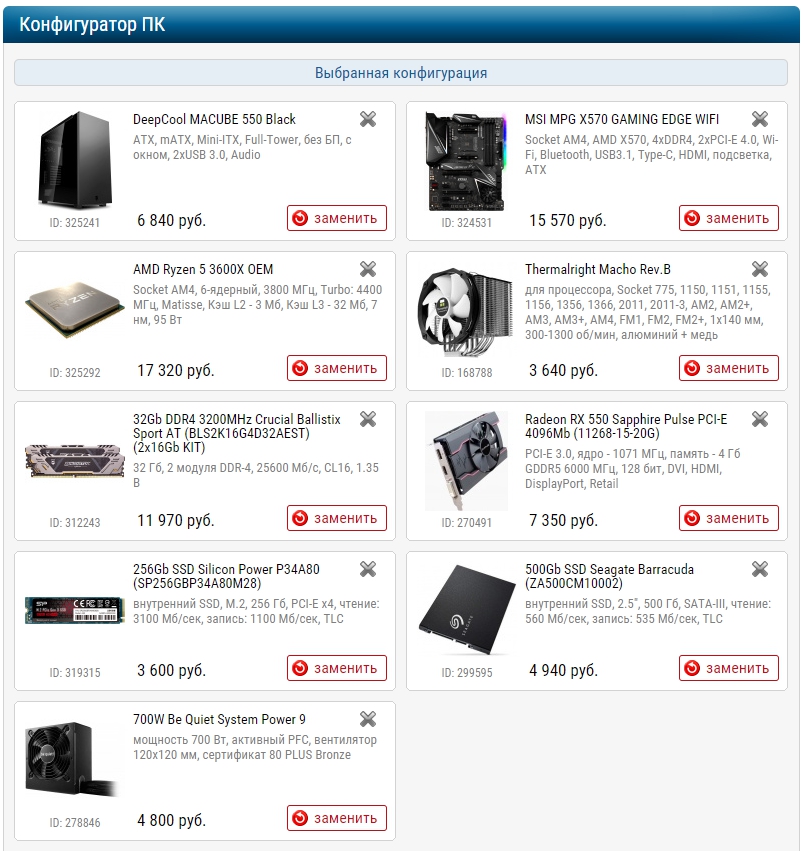The height and width of the screenshot is (851, 803).
Task: Delete AMD Ryzen 5 3600X using X icon
Action: [368, 269]
